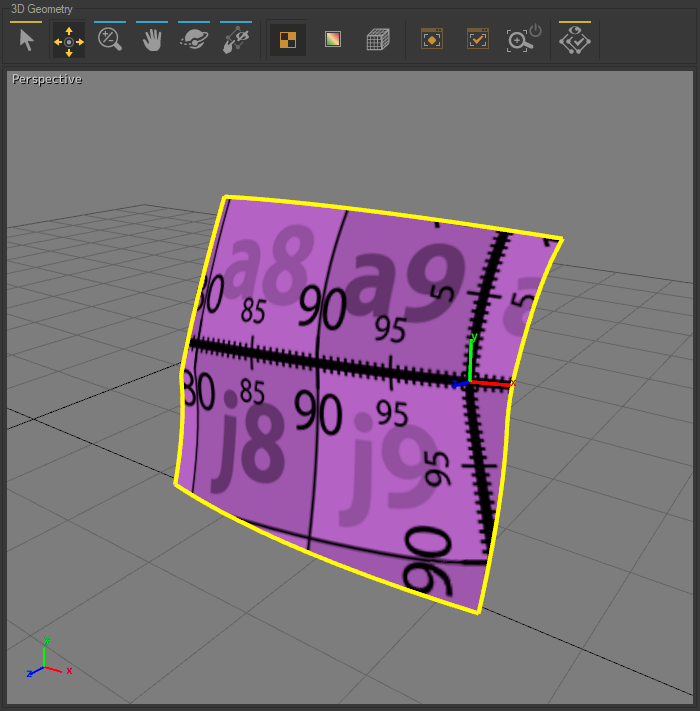Toggle the checker texture display
The width and height of the screenshot is (700, 711).
pos(288,40)
